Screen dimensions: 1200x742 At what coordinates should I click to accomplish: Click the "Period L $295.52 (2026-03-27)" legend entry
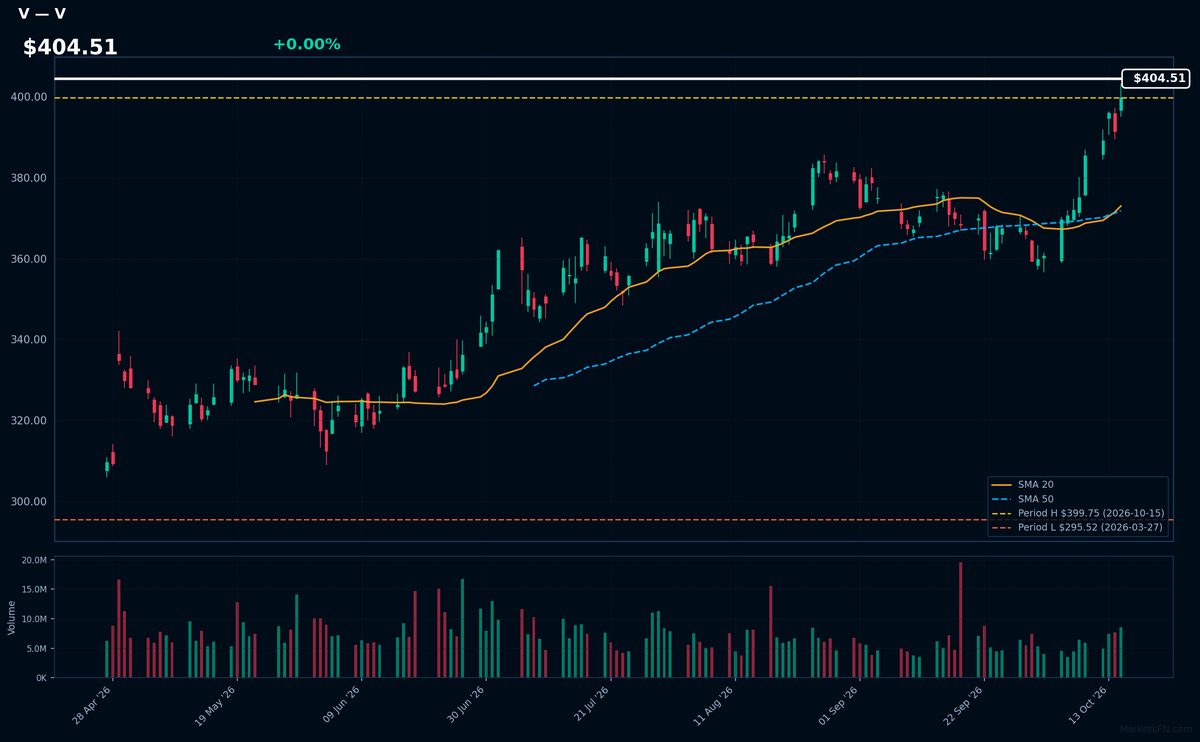click(x=1078, y=527)
